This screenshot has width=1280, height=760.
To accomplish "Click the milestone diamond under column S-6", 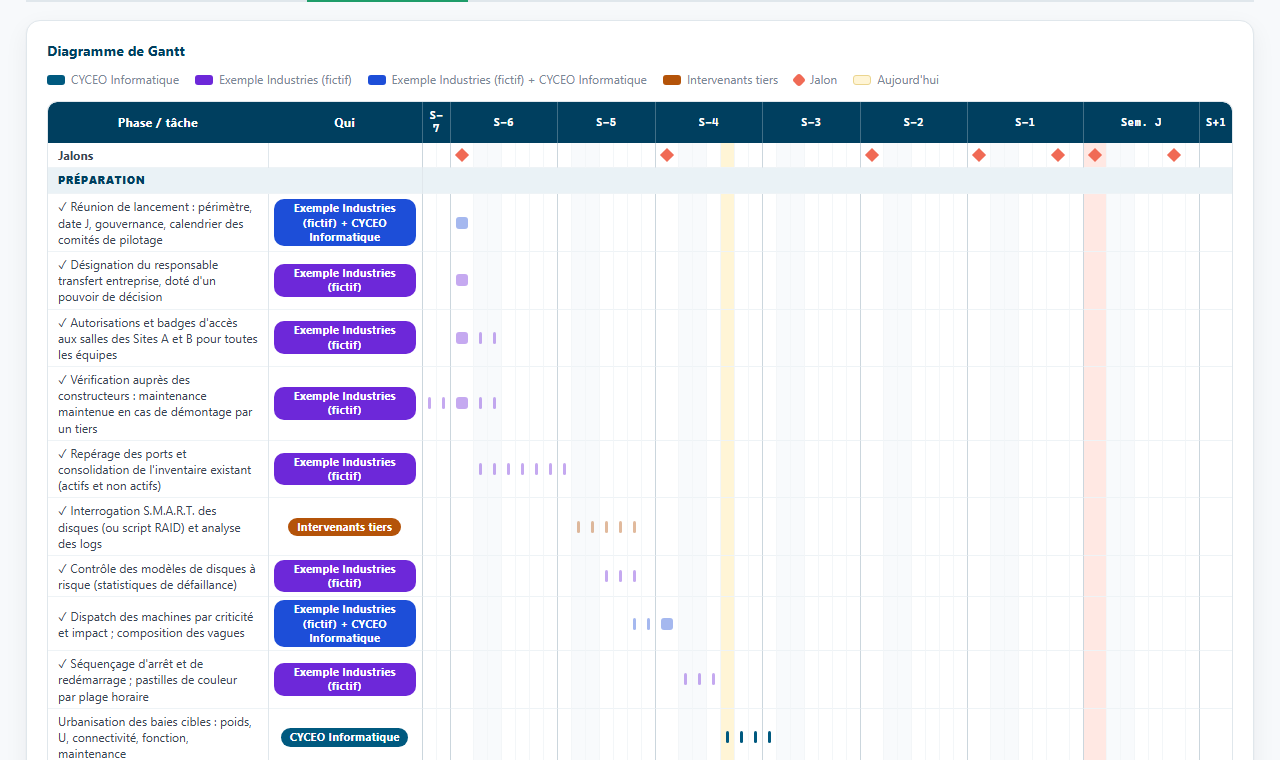I will [462, 155].
